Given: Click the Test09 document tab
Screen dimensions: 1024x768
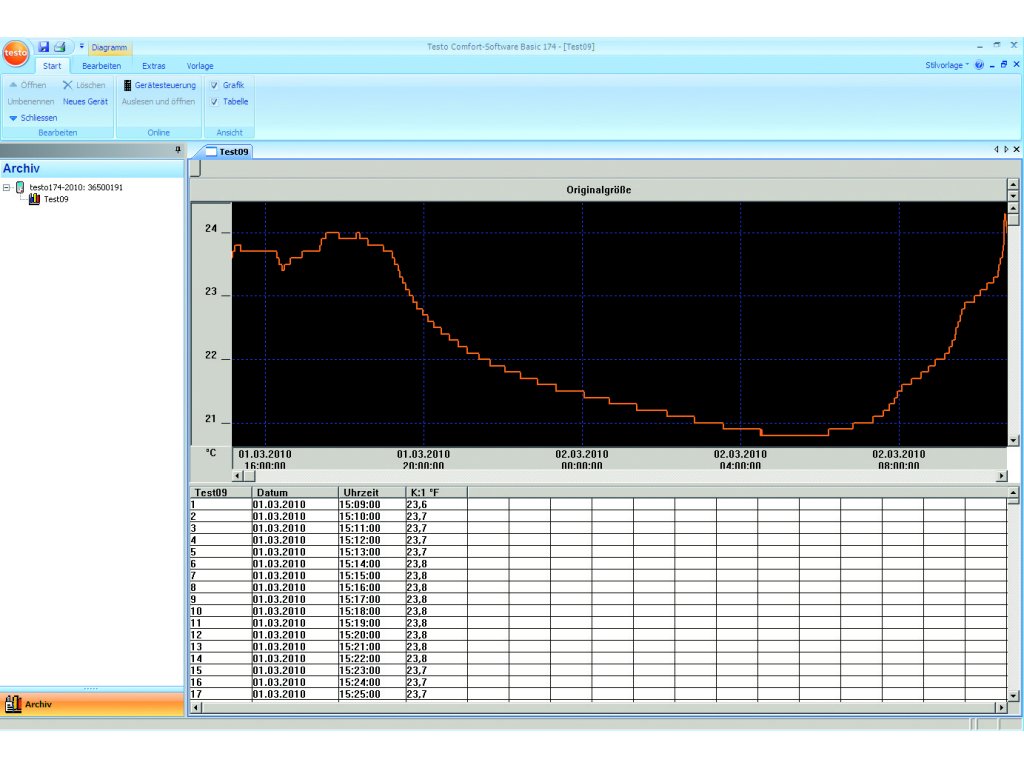Looking at the screenshot, I should point(227,152).
